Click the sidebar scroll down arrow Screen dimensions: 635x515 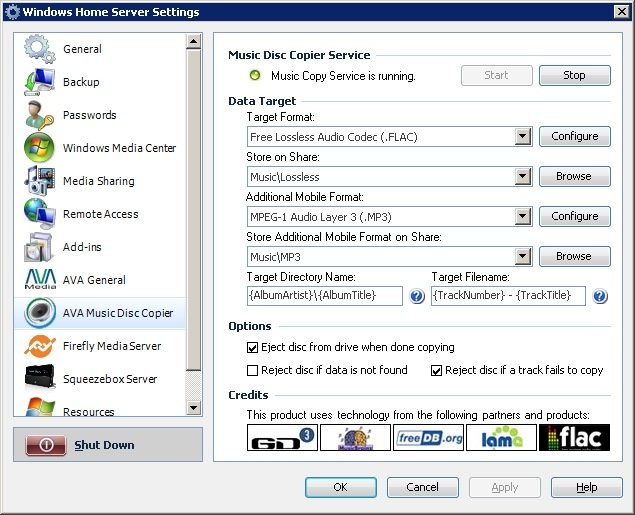(x=194, y=408)
